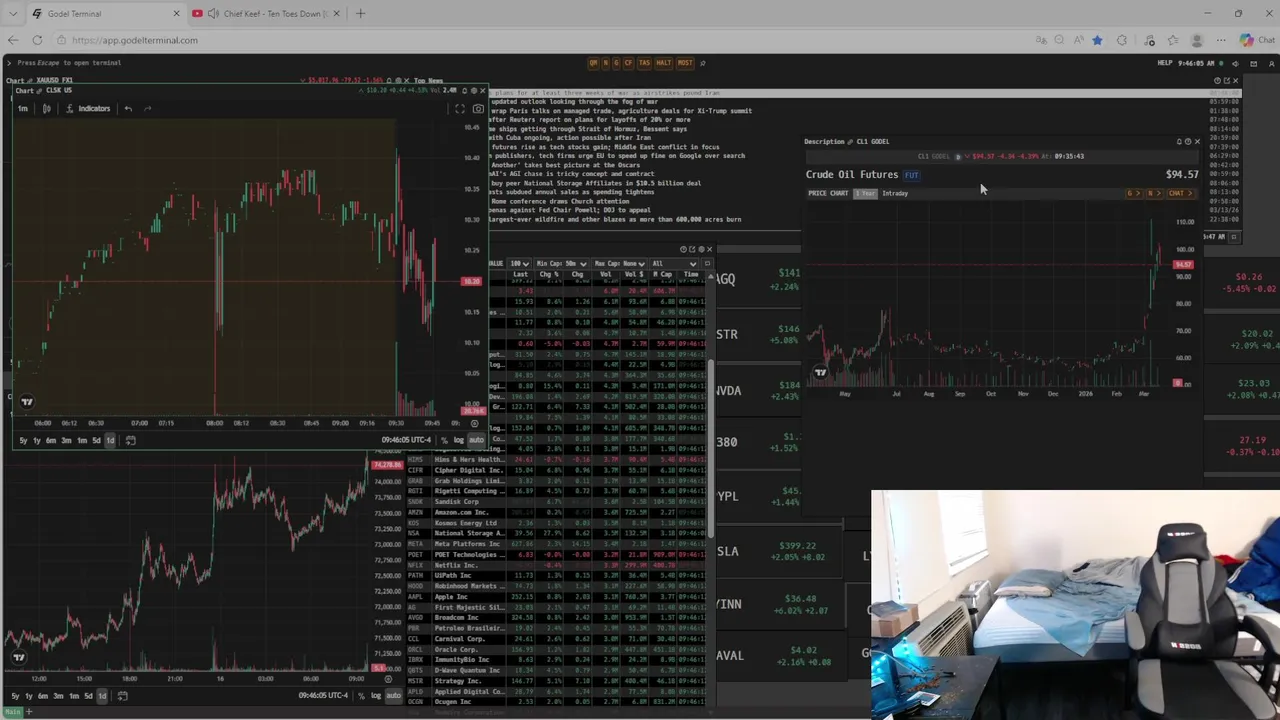Screen dimensions: 1280x720
Task: Click the G > shortcut button
Action: 1133,193
